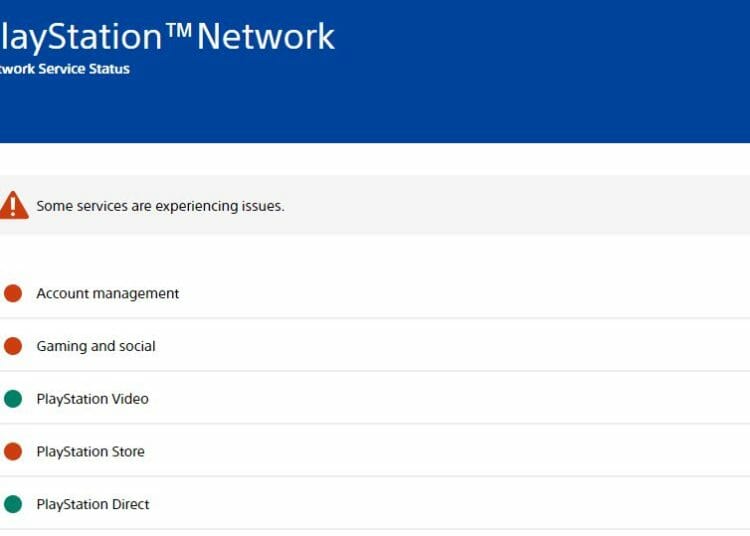This screenshot has height=536, width=750.
Task: Click the word 'Network' in the title
Action: point(266,37)
